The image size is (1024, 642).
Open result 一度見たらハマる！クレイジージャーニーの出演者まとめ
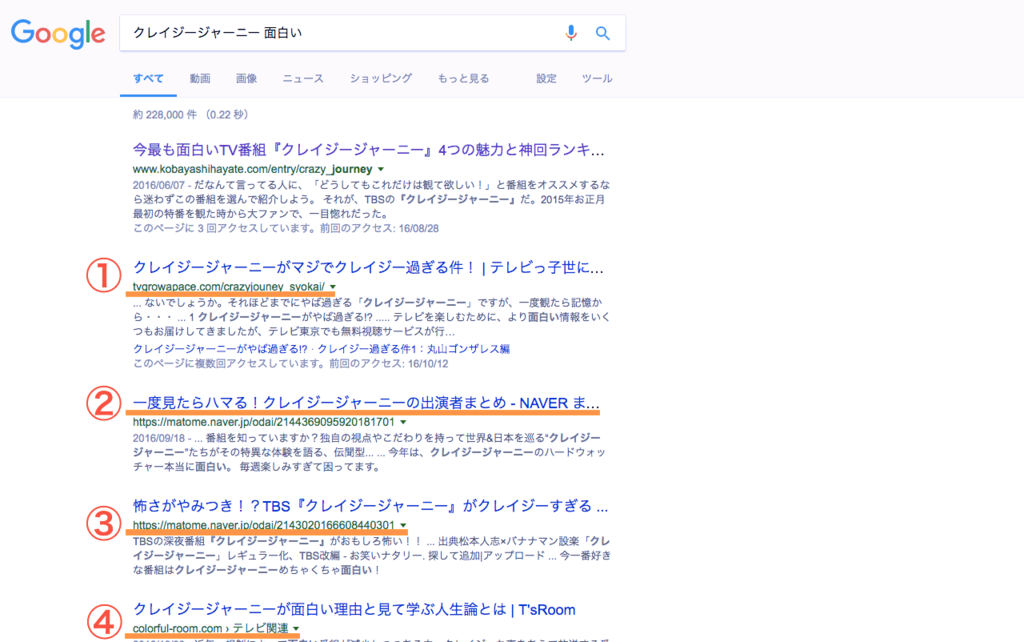tap(366, 403)
